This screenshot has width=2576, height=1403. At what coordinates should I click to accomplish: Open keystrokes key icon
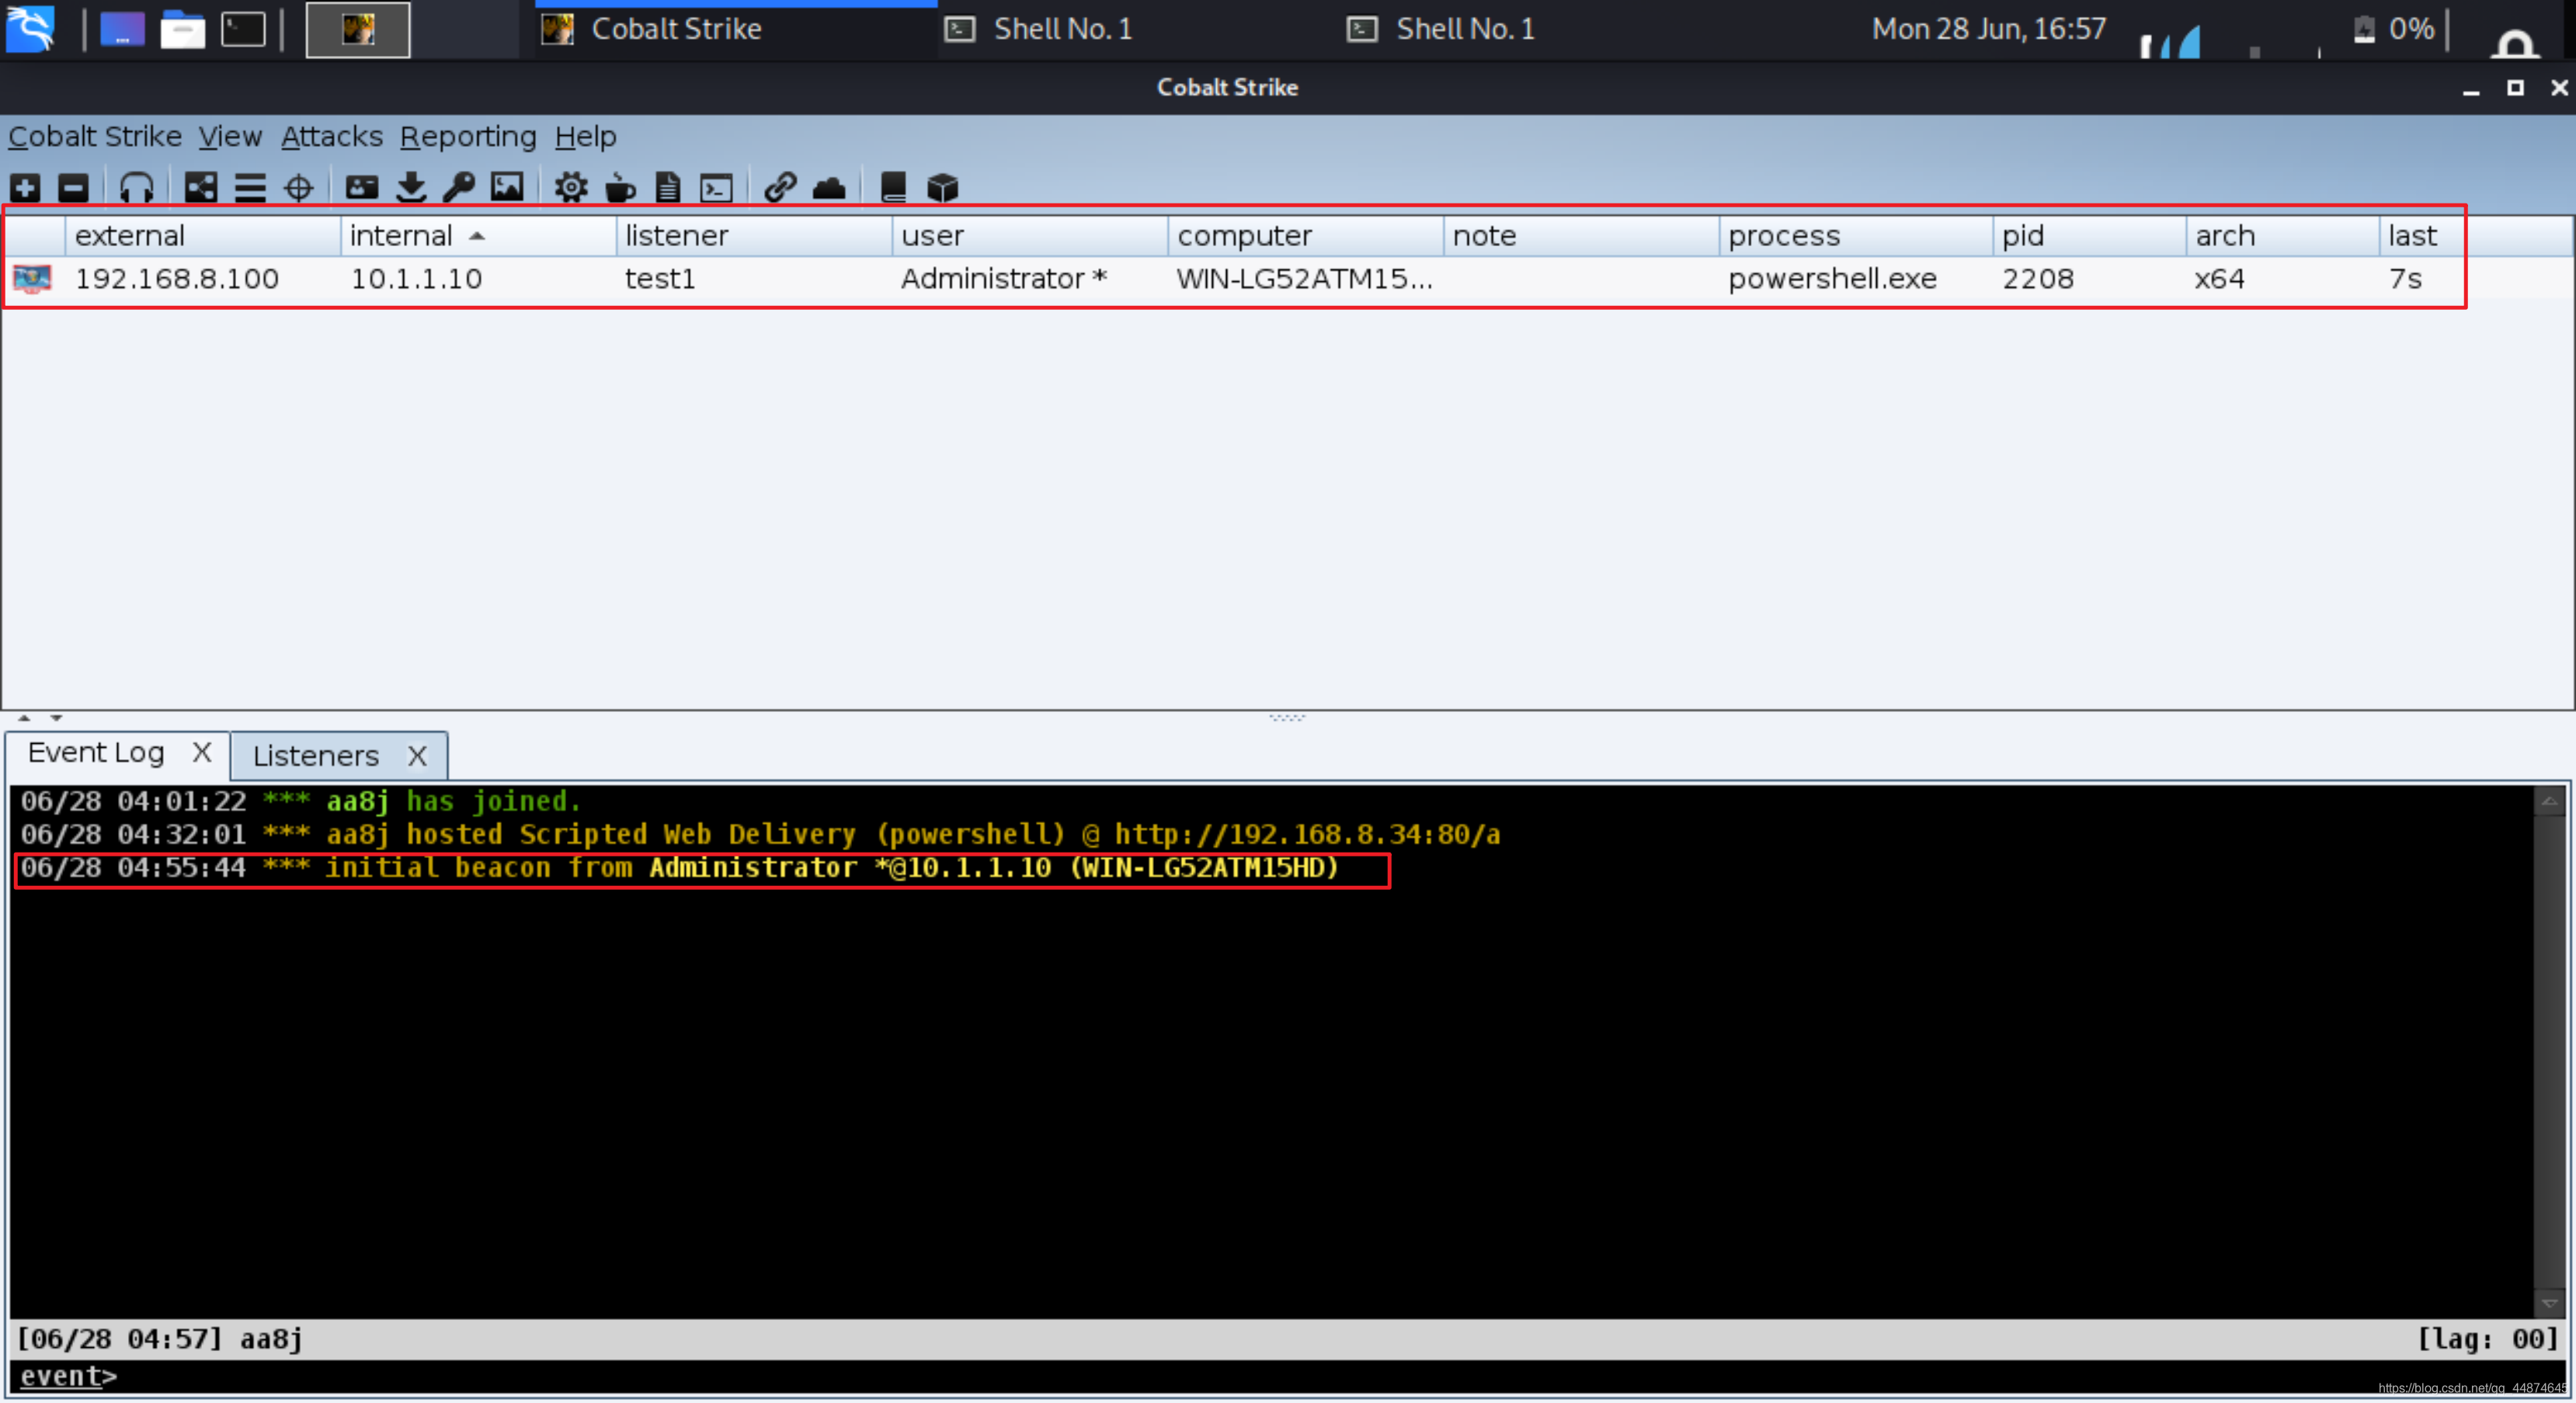tap(459, 187)
